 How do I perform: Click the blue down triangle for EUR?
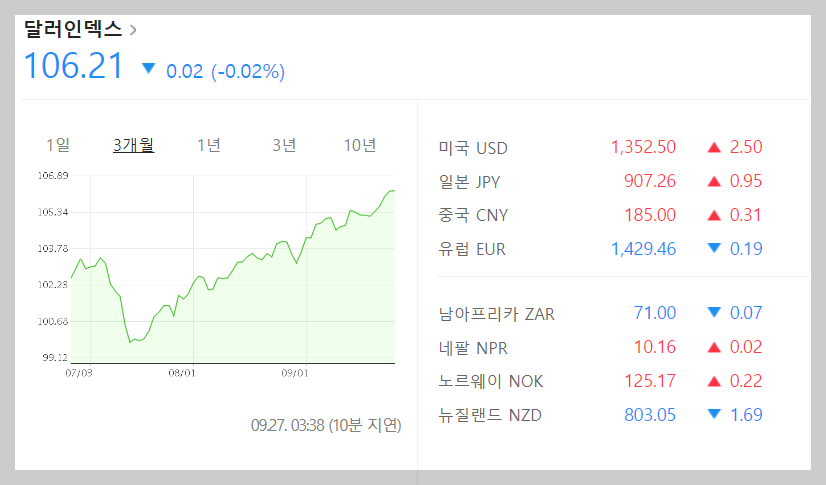[714, 248]
